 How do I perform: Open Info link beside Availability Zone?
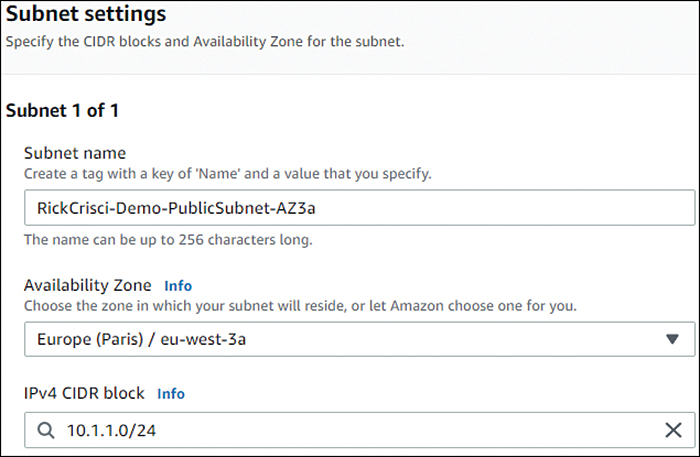pyautogui.click(x=178, y=286)
